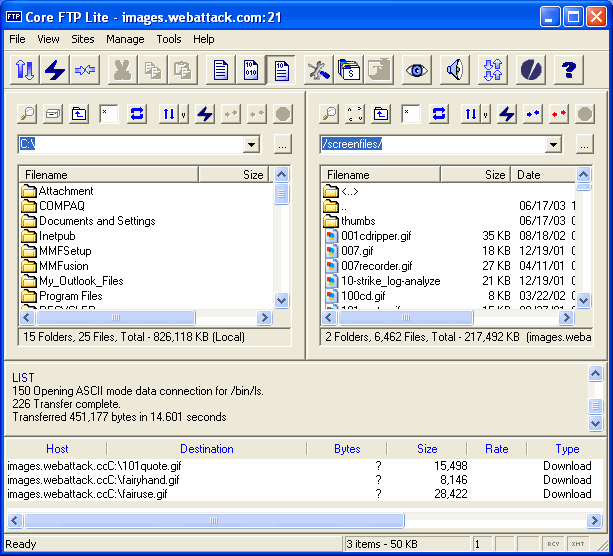Click the double up/down arrows transfer icon
This screenshot has height=556, width=613.
click(493, 70)
